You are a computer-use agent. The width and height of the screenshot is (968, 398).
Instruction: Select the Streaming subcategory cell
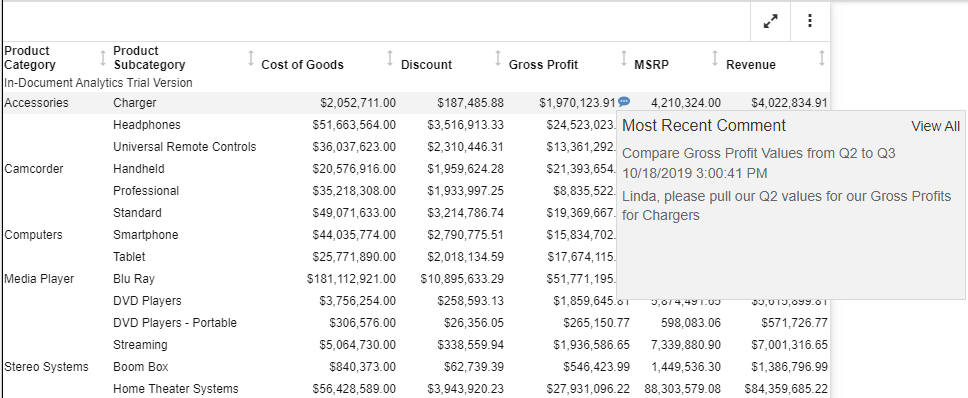pos(140,345)
